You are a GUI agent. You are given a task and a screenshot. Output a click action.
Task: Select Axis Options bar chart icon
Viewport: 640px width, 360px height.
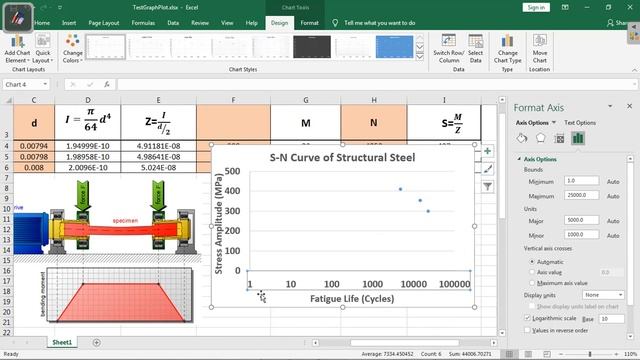click(578, 138)
